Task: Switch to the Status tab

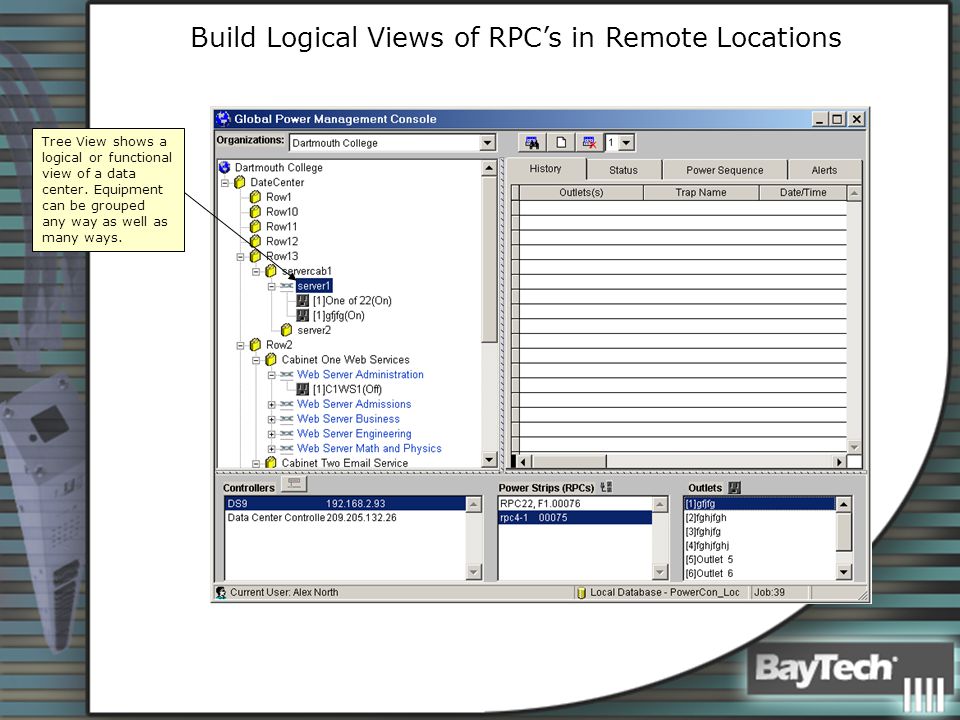Action: click(623, 170)
